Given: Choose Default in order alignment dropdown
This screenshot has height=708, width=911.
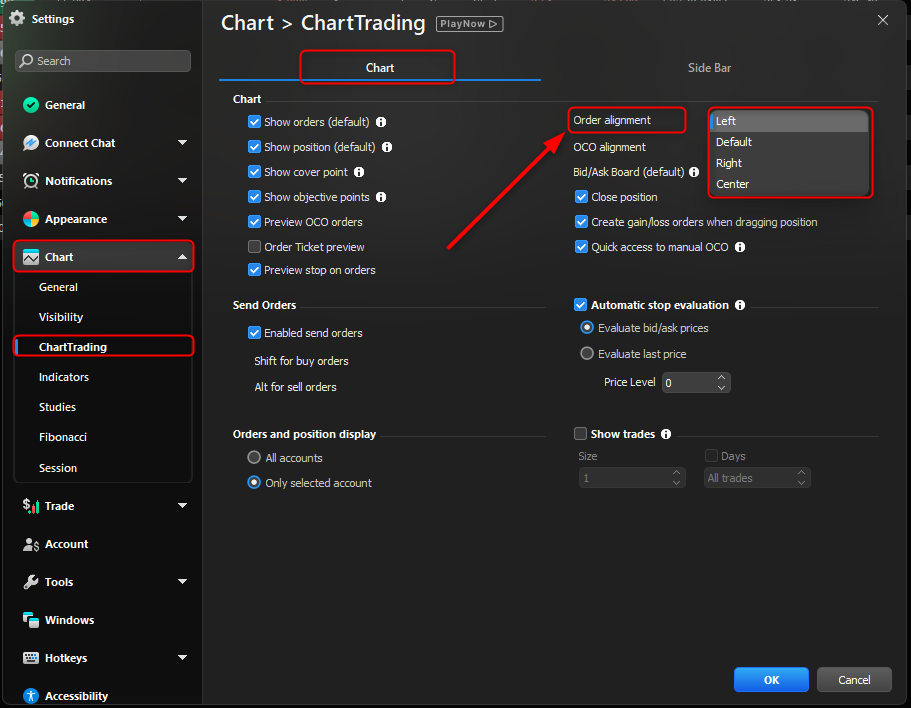Looking at the screenshot, I should tap(789, 142).
